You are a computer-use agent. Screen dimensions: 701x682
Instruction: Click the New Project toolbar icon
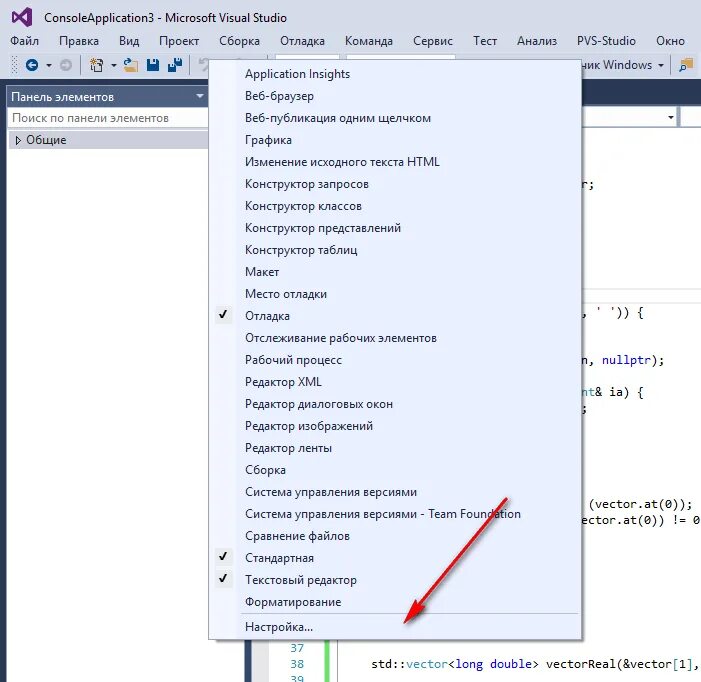tap(96, 65)
